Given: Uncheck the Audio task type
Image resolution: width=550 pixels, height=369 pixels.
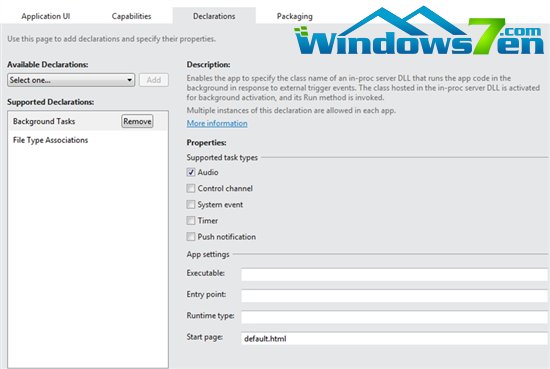Looking at the screenshot, I should click(191, 172).
